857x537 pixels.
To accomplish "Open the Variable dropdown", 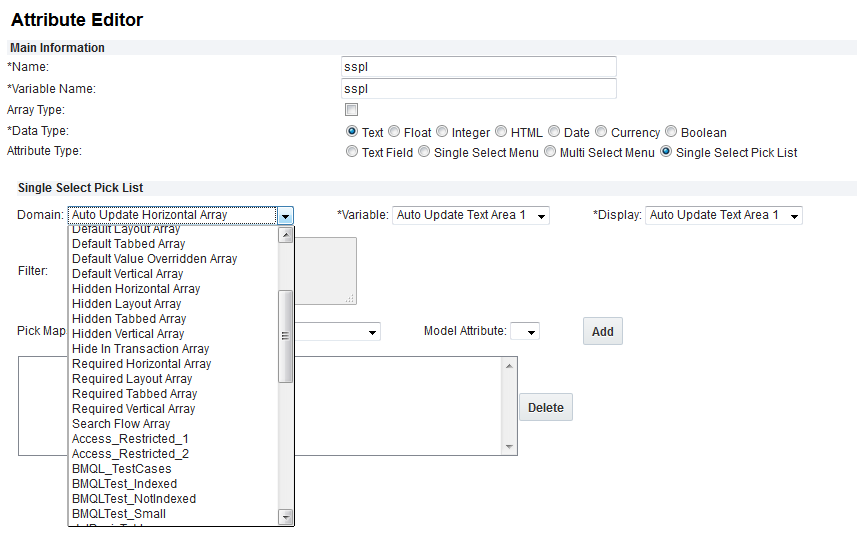I will click(x=471, y=215).
